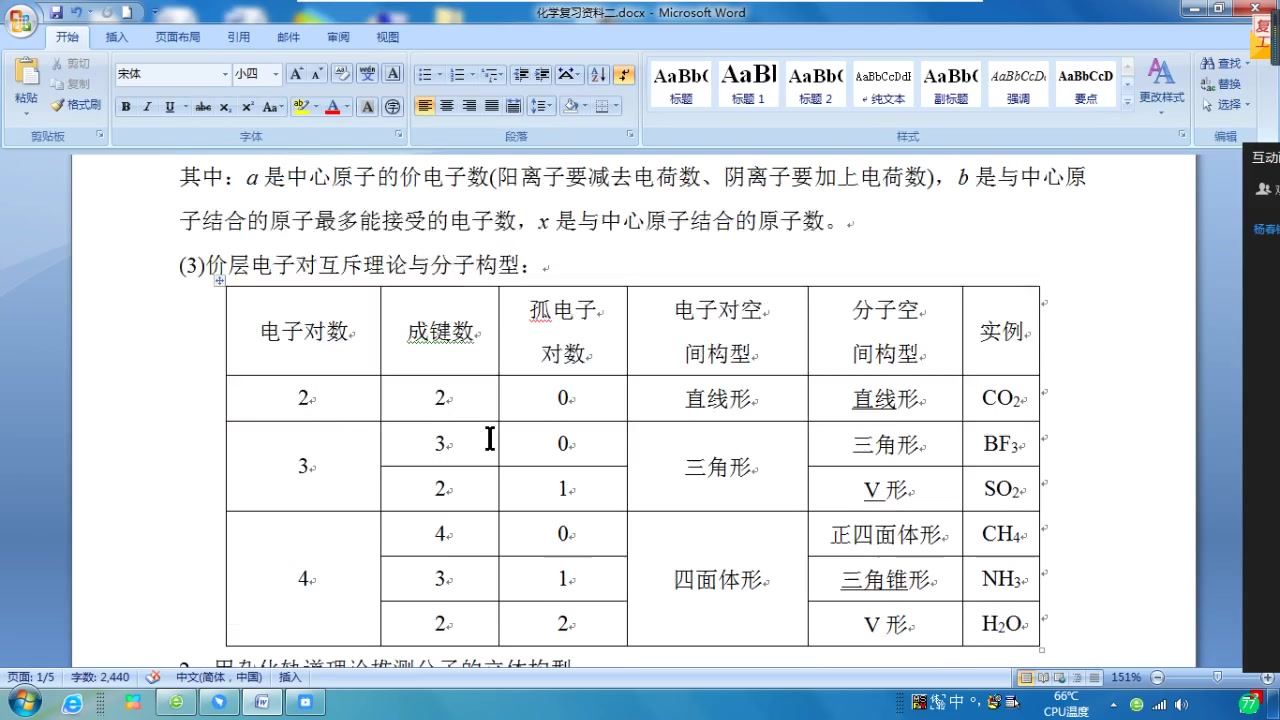Switch to Print Layout view icon
Viewport: 1280px width, 720px height.
tap(1026, 677)
